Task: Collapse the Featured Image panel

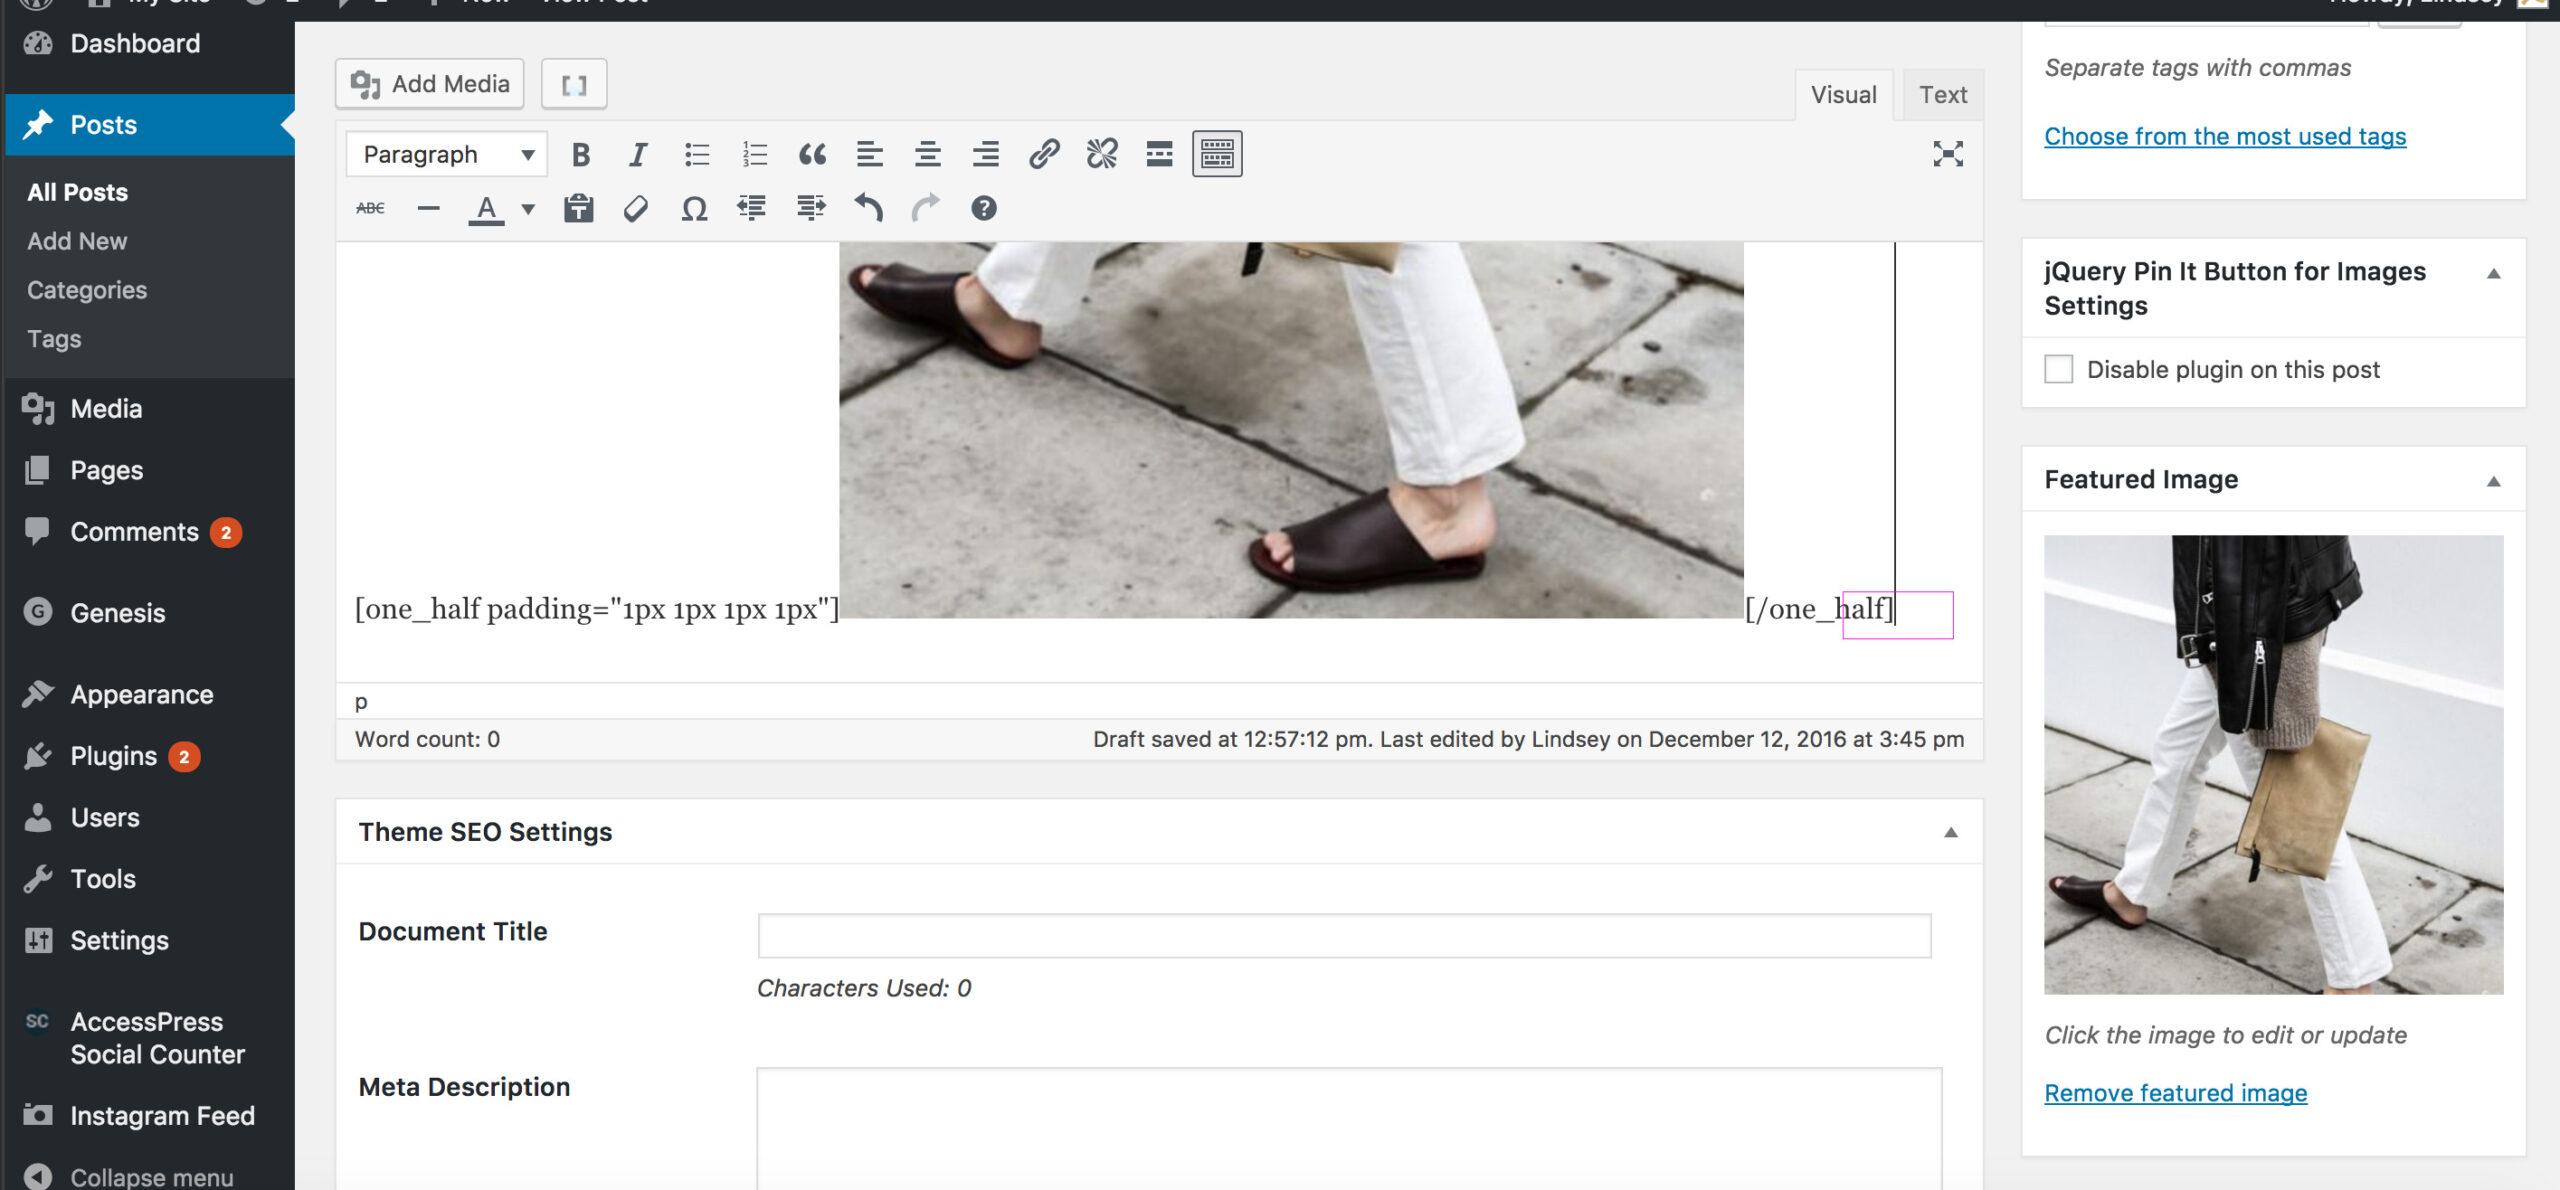Action: [x=2494, y=481]
